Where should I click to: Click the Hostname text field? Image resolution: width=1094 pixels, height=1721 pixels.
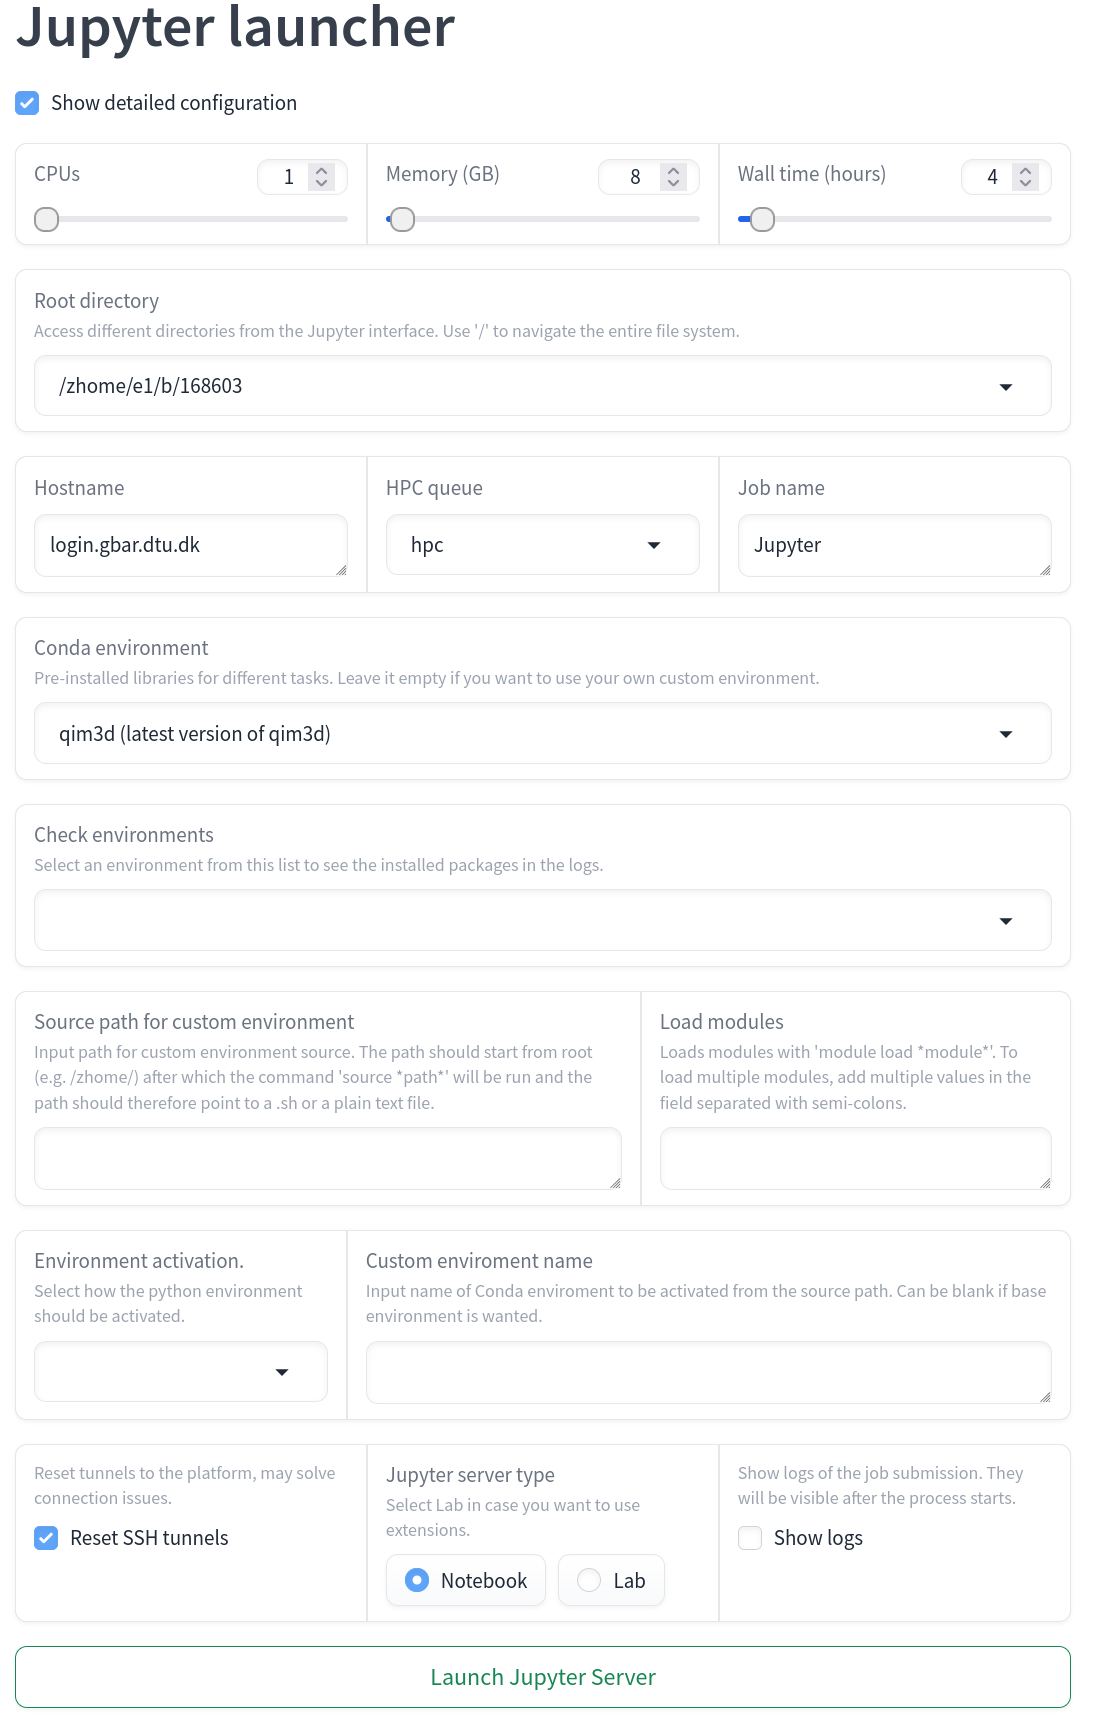190,545
